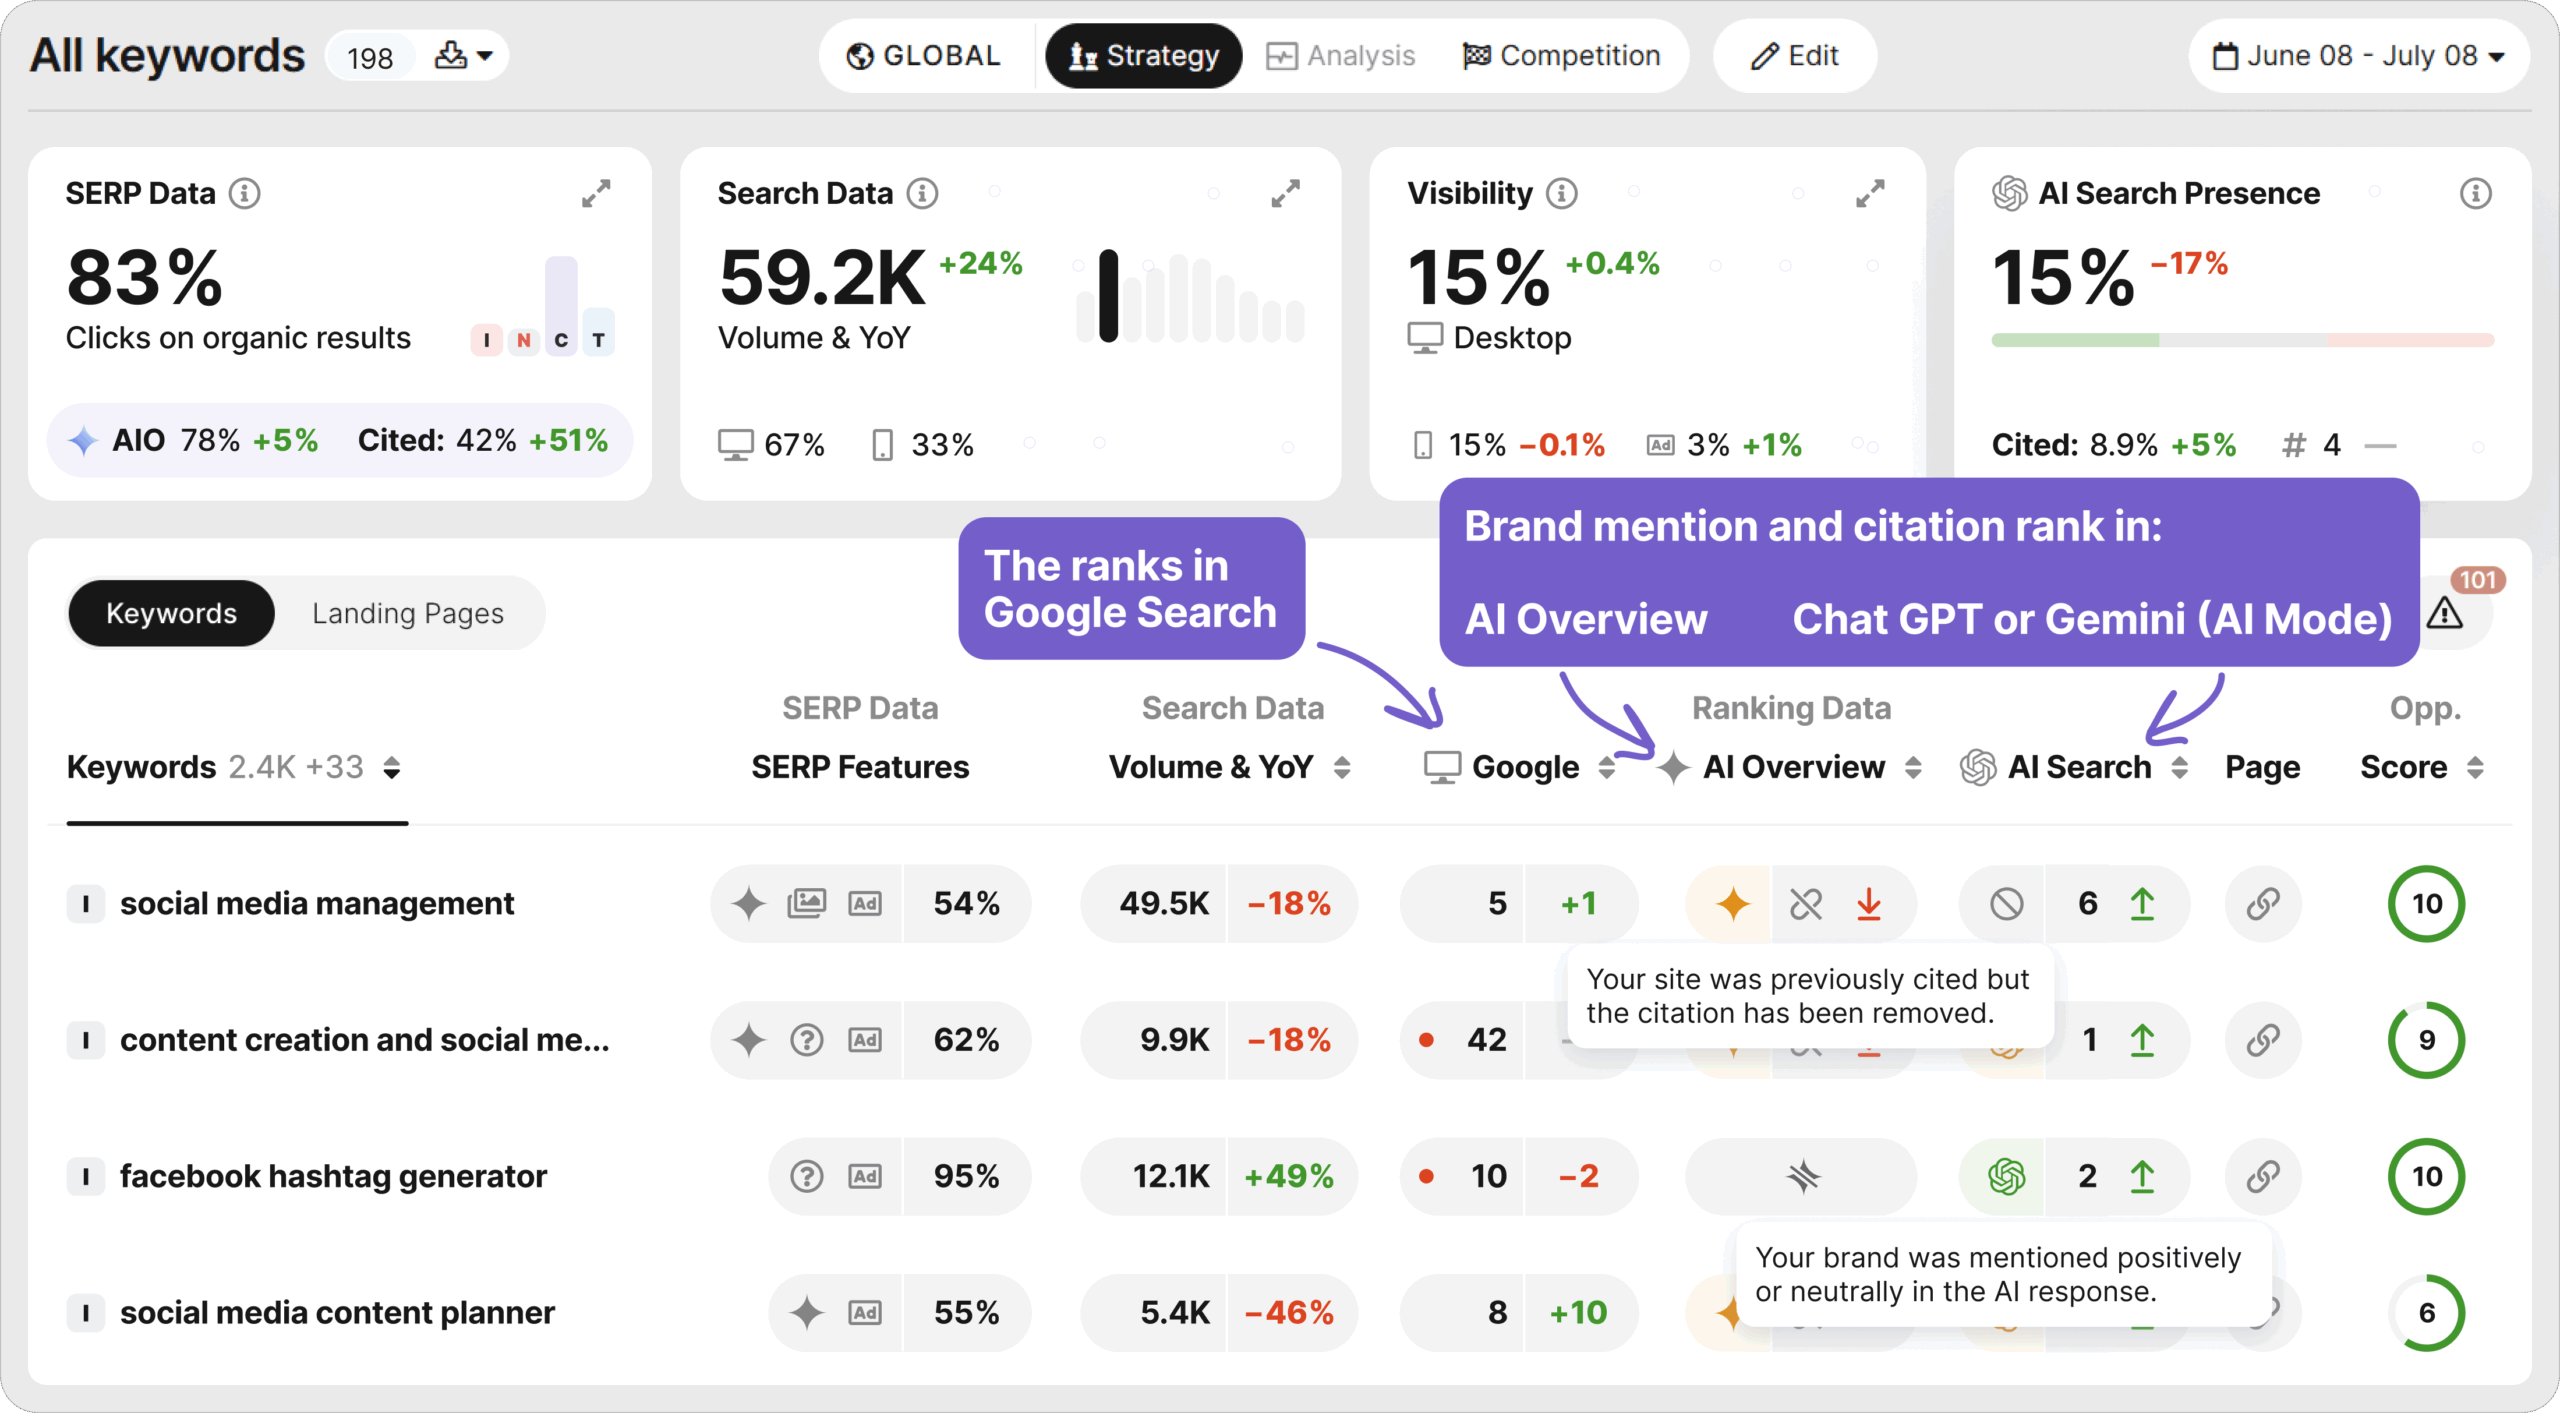The width and height of the screenshot is (2560, 1413).
Task: Click broken citation icon for social media management
Action: 1806,904
